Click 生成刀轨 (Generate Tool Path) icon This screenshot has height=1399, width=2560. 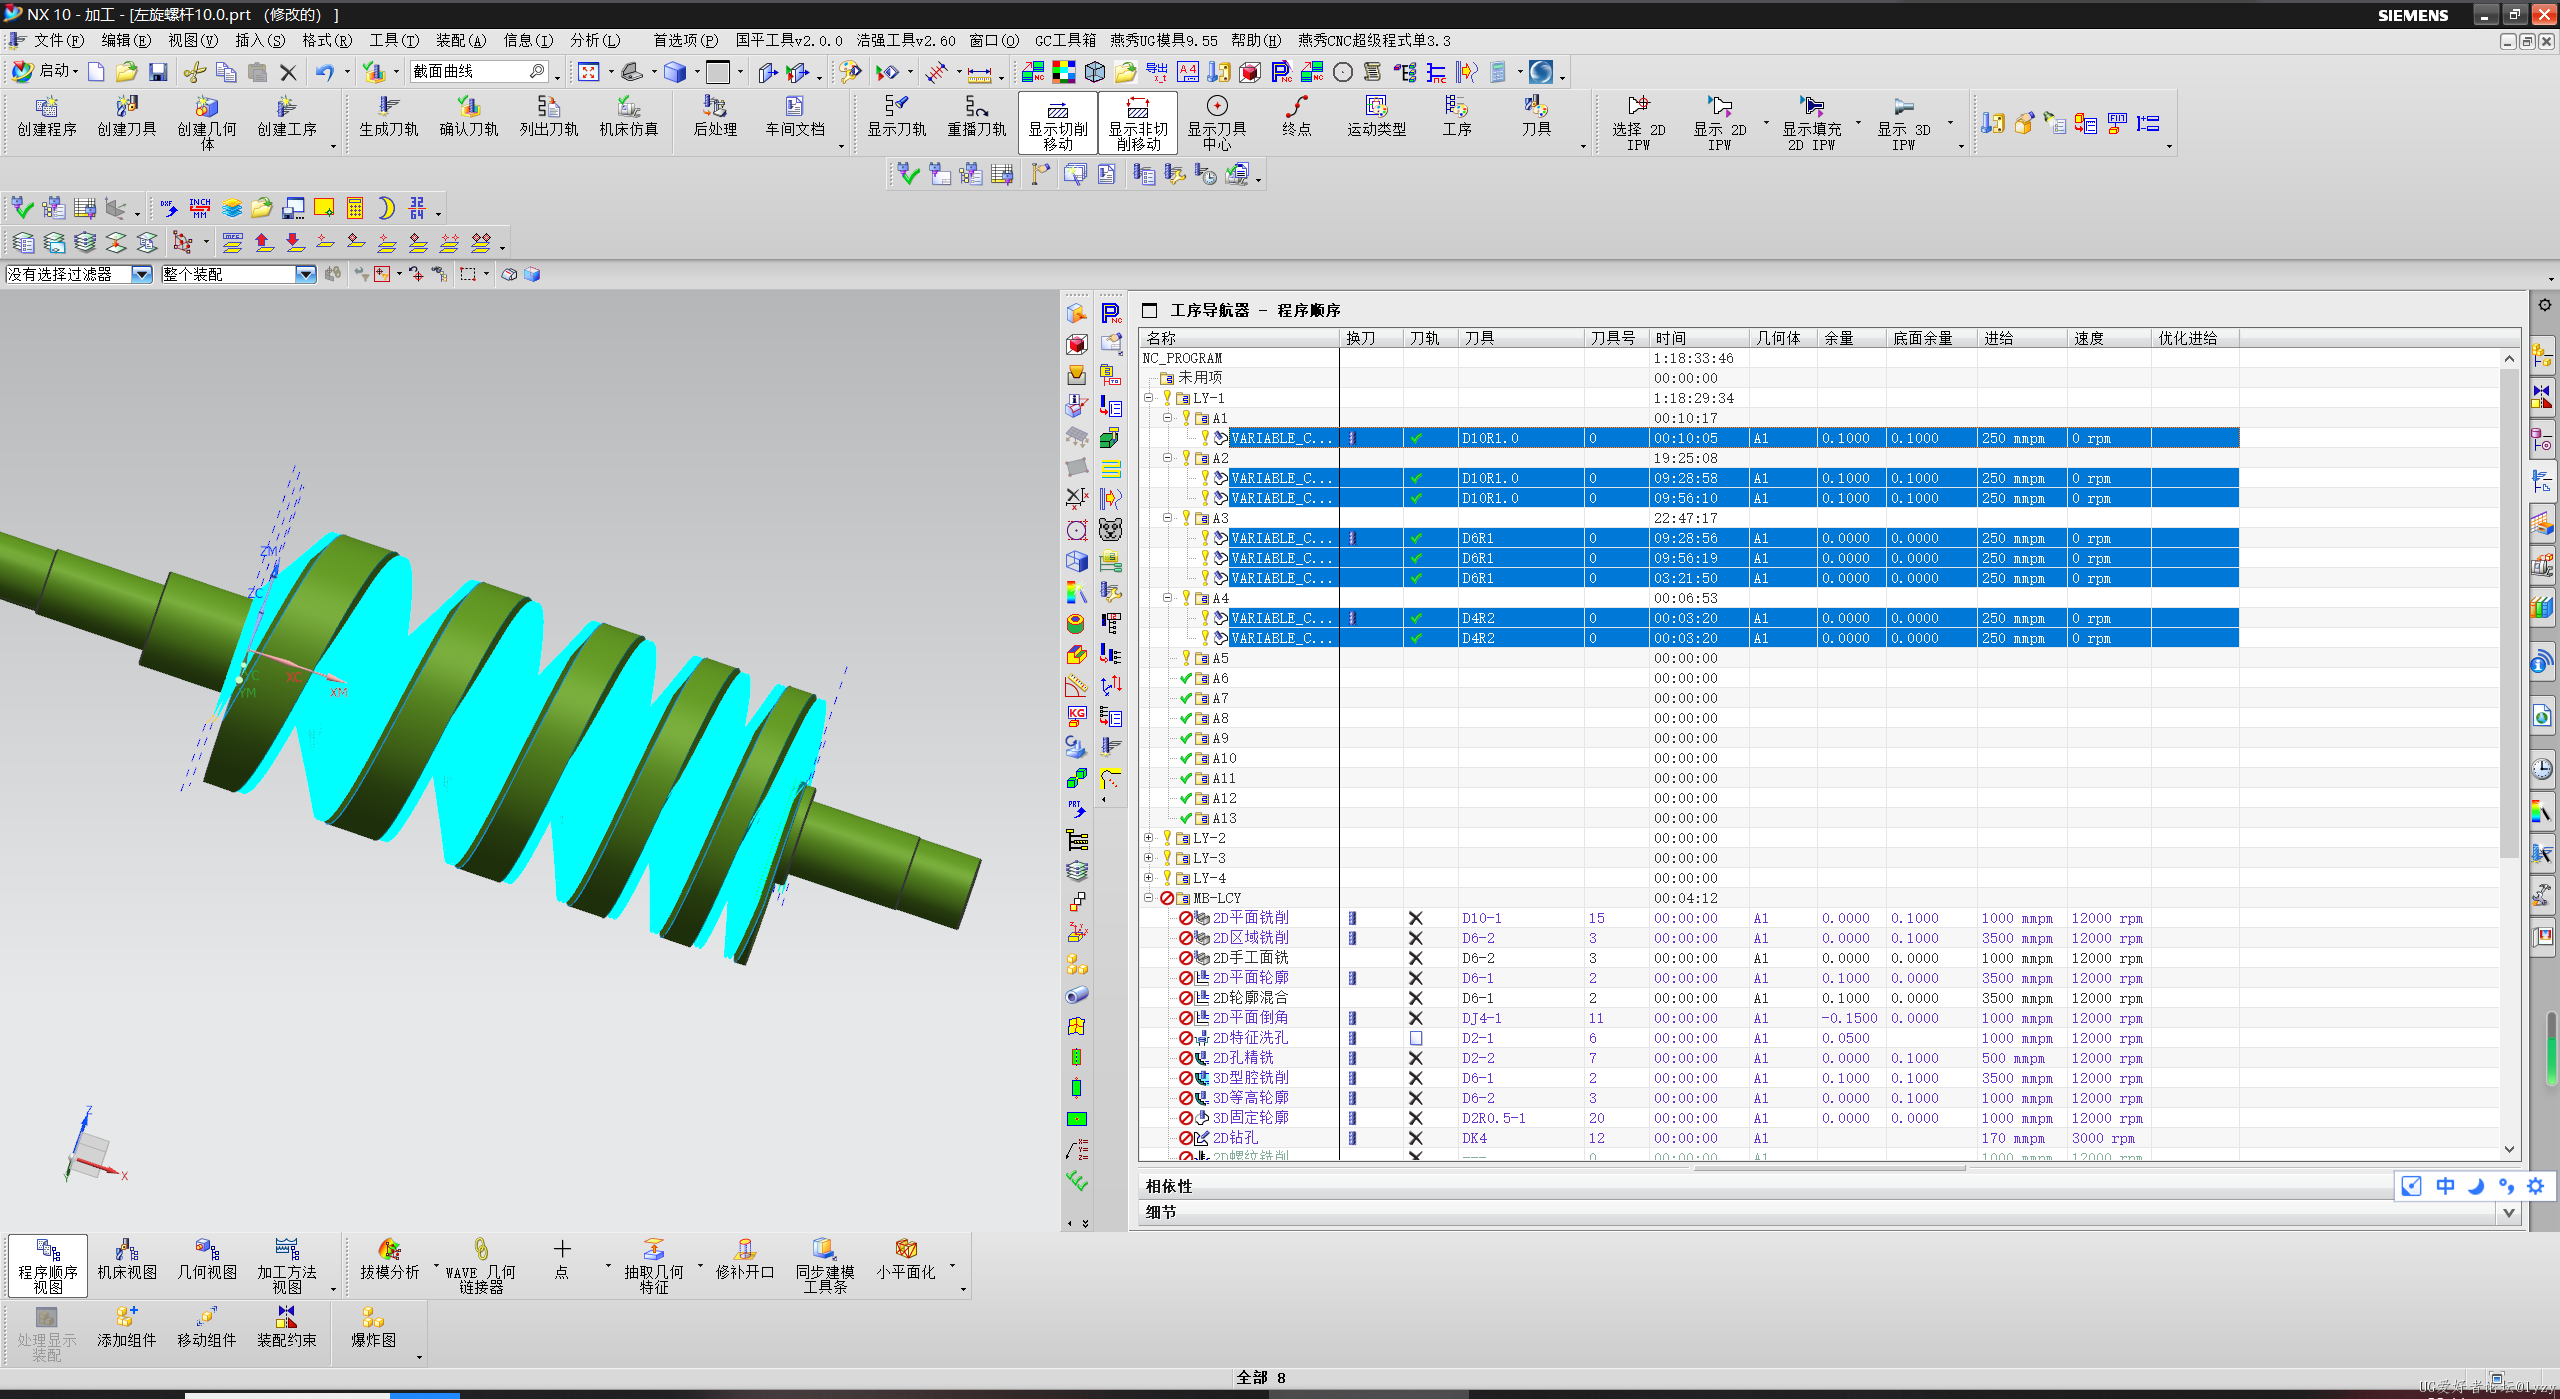click(x=389, y=117)
